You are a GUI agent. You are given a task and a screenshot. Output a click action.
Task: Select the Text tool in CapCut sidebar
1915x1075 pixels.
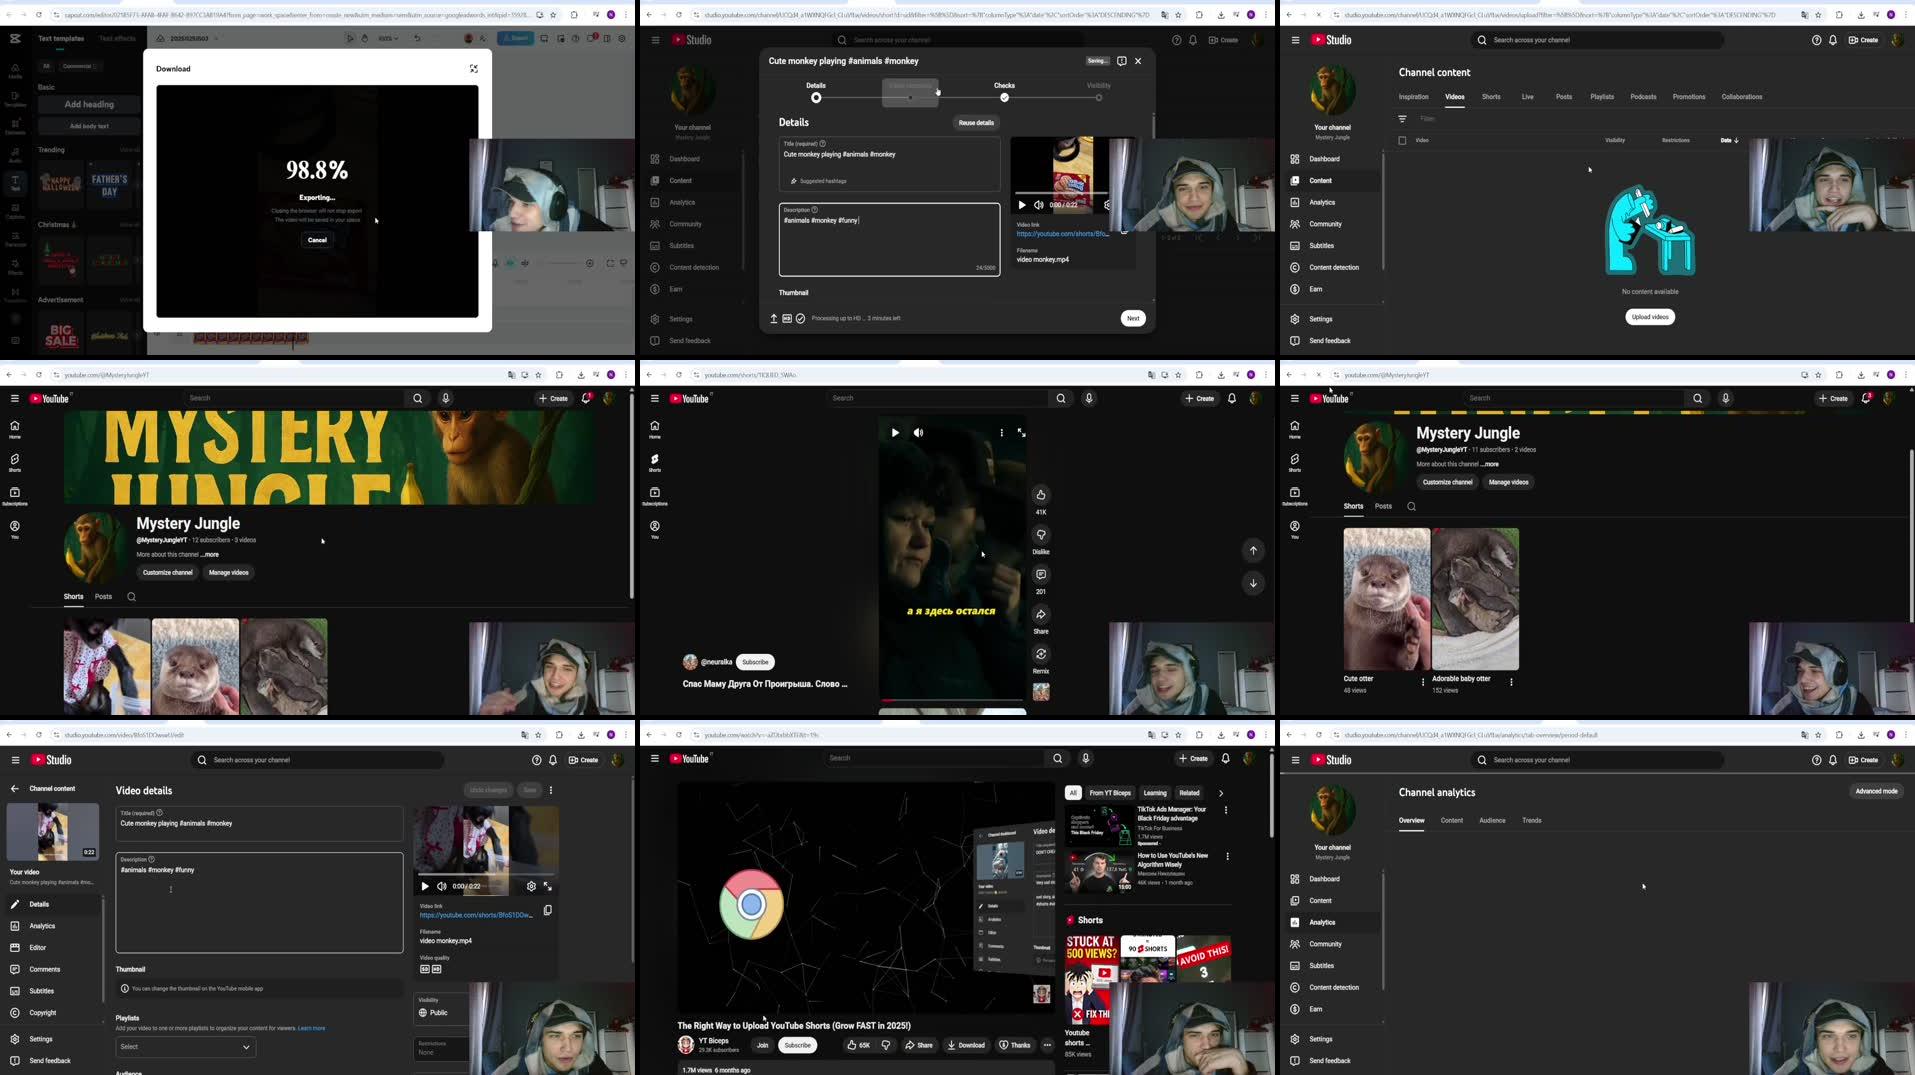(15, 181)
